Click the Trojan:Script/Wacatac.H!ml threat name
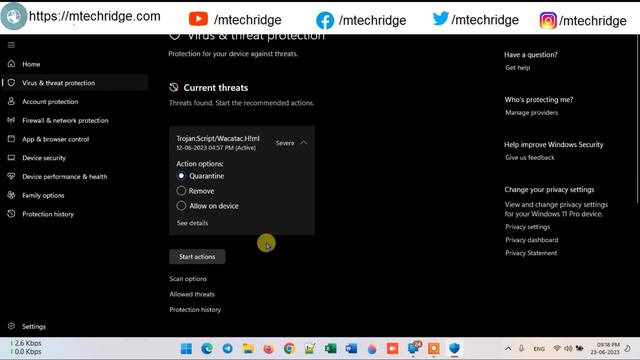Viewport: 640px width, 360px height. pos(218,138)
